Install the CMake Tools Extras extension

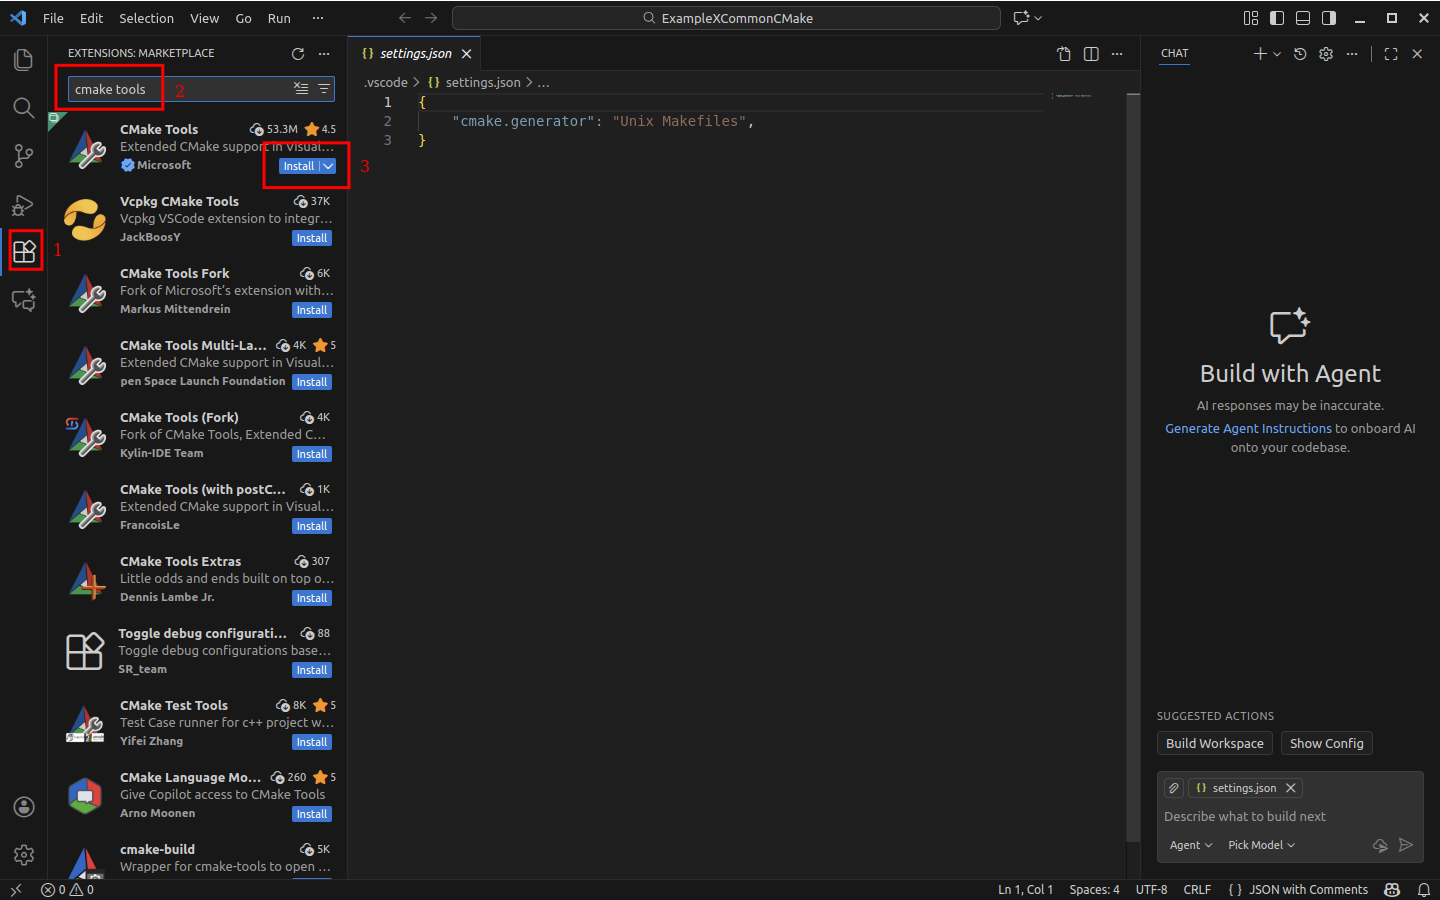312,598
